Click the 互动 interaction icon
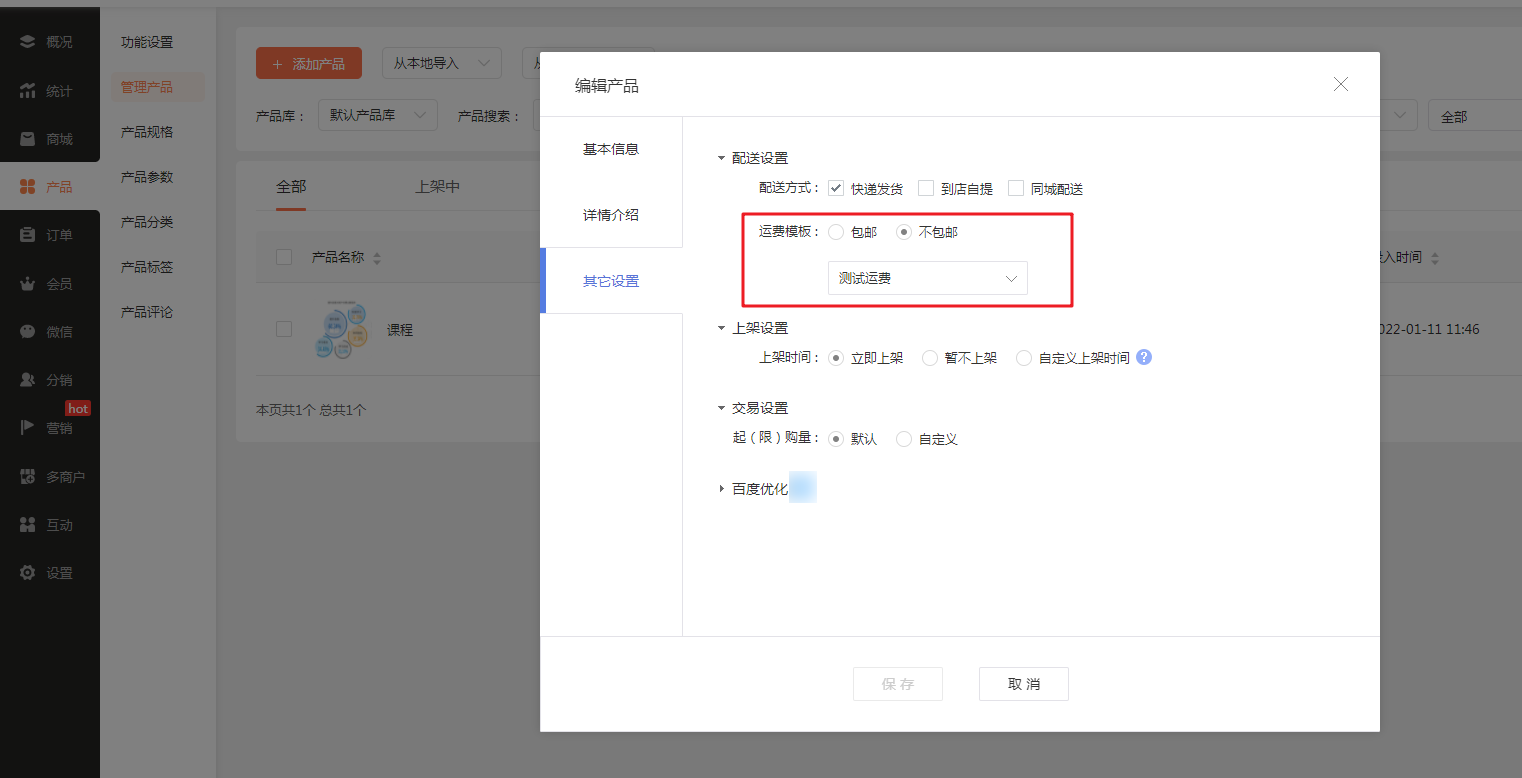This screenshot has width=1522, height=778. click(x=27, y=525)
